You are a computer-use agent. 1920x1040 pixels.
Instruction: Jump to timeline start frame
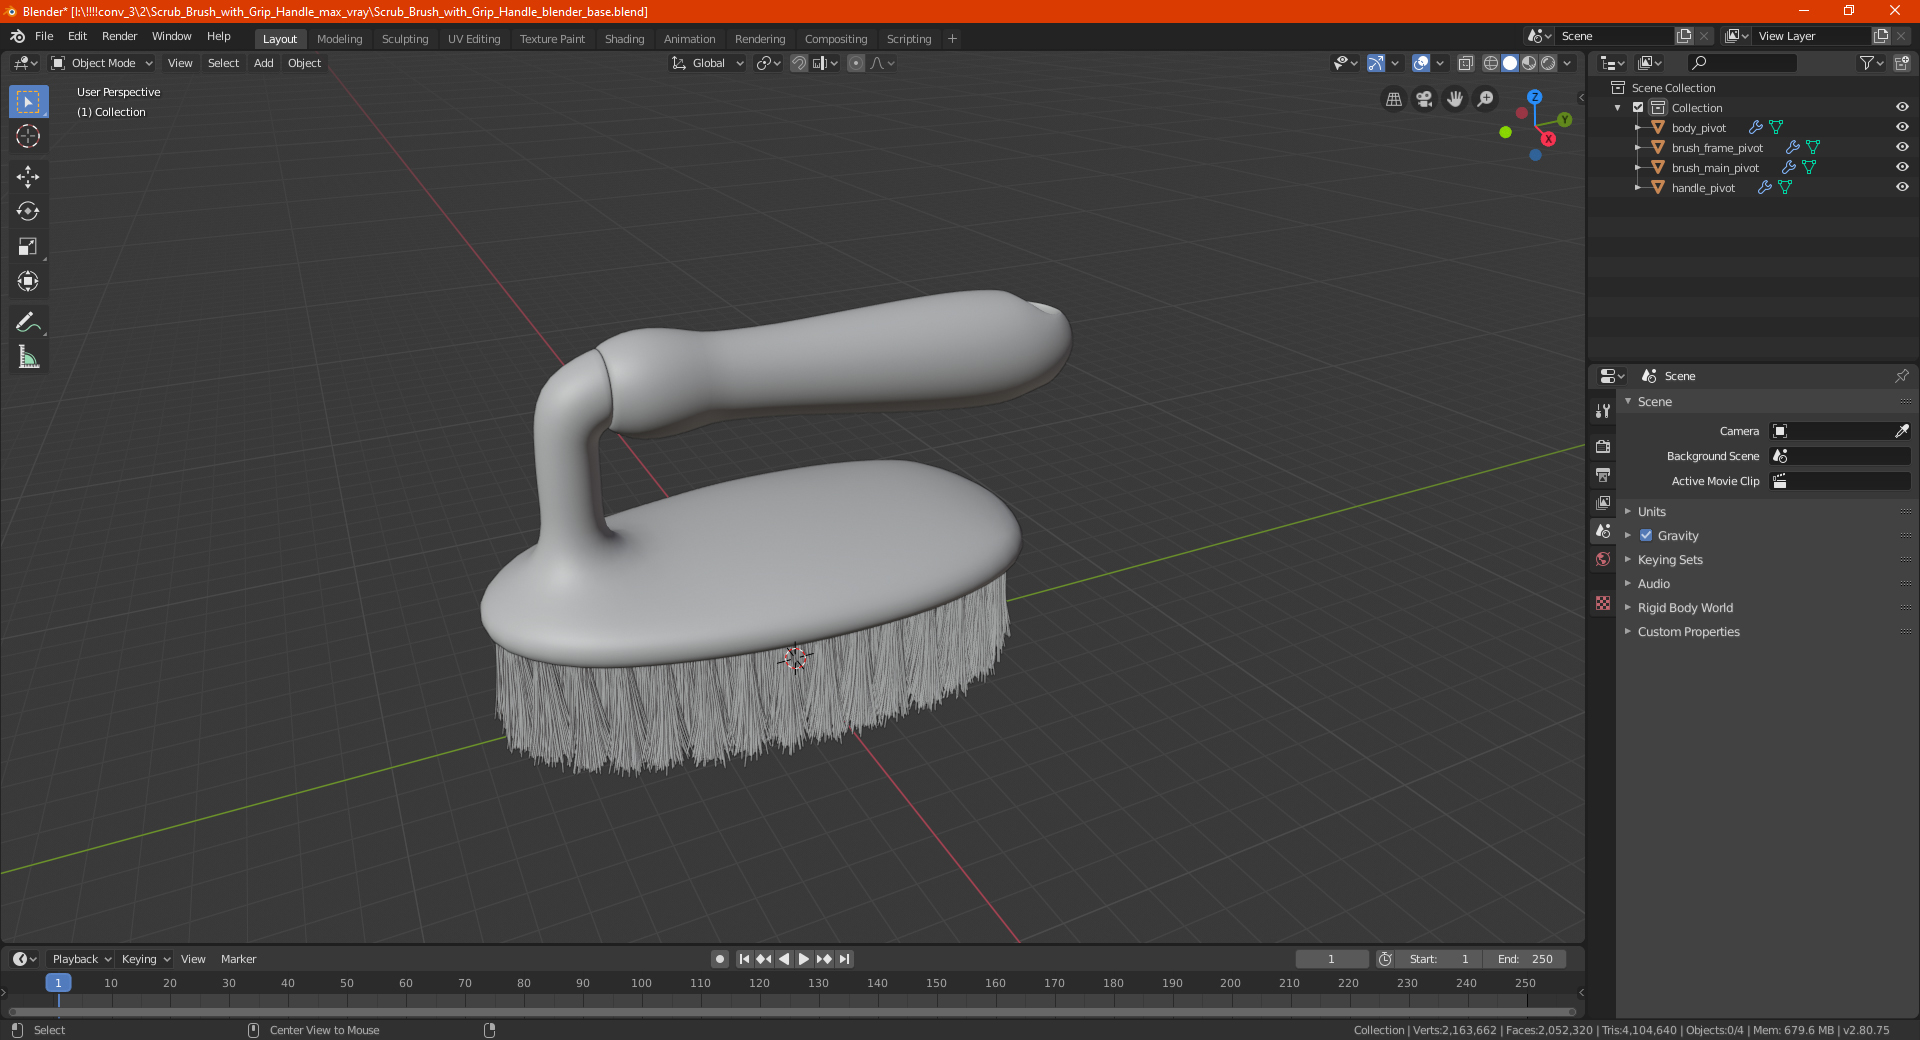(x=744, y=959)
